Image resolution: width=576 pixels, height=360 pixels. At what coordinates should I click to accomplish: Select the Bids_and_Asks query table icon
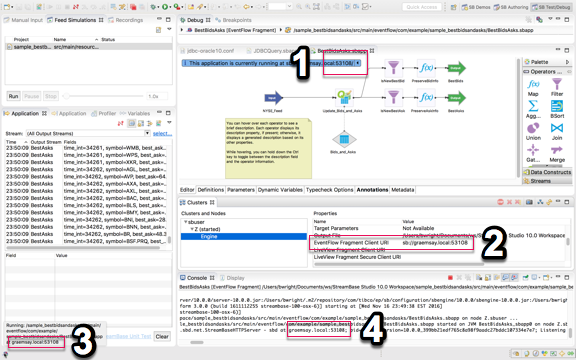[x=344, y=139]
